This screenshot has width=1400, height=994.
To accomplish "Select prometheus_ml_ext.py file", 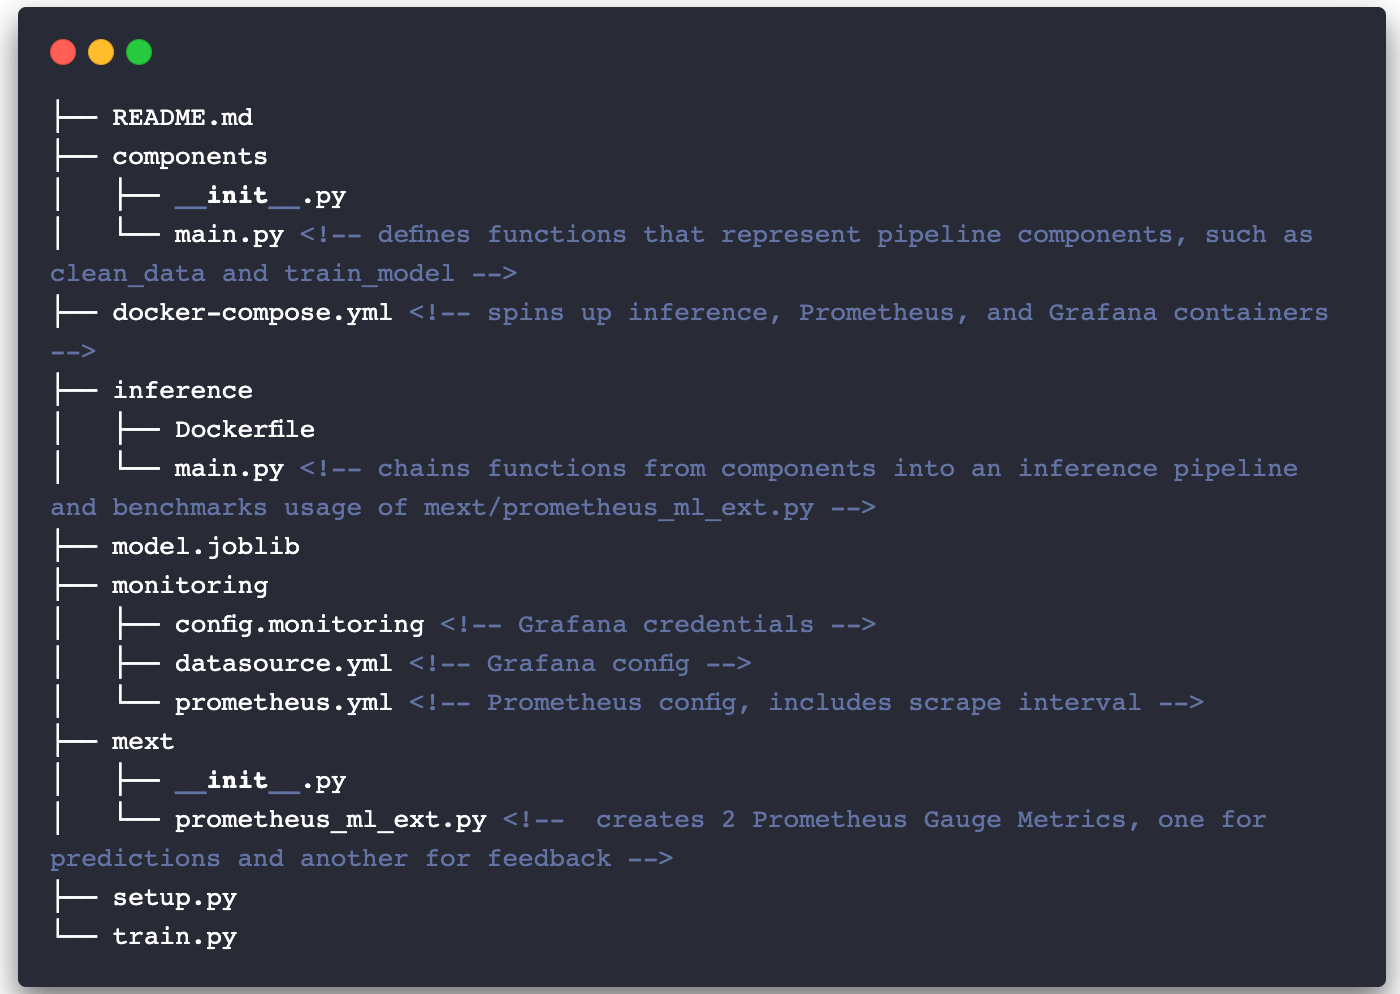I will tap(330, 820).
